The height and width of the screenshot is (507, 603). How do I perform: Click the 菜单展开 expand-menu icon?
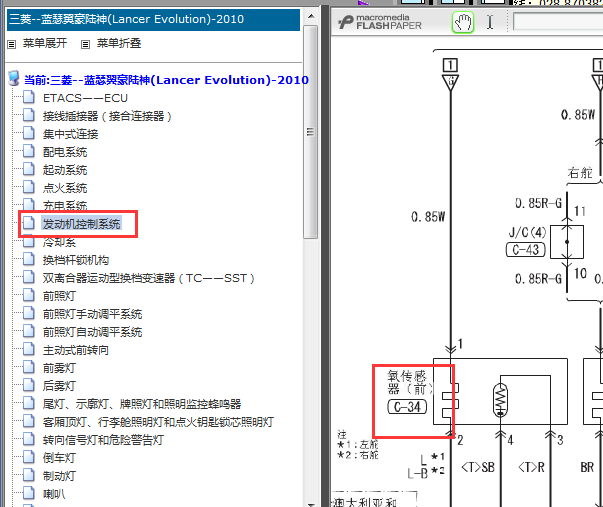tap(12, 44)
